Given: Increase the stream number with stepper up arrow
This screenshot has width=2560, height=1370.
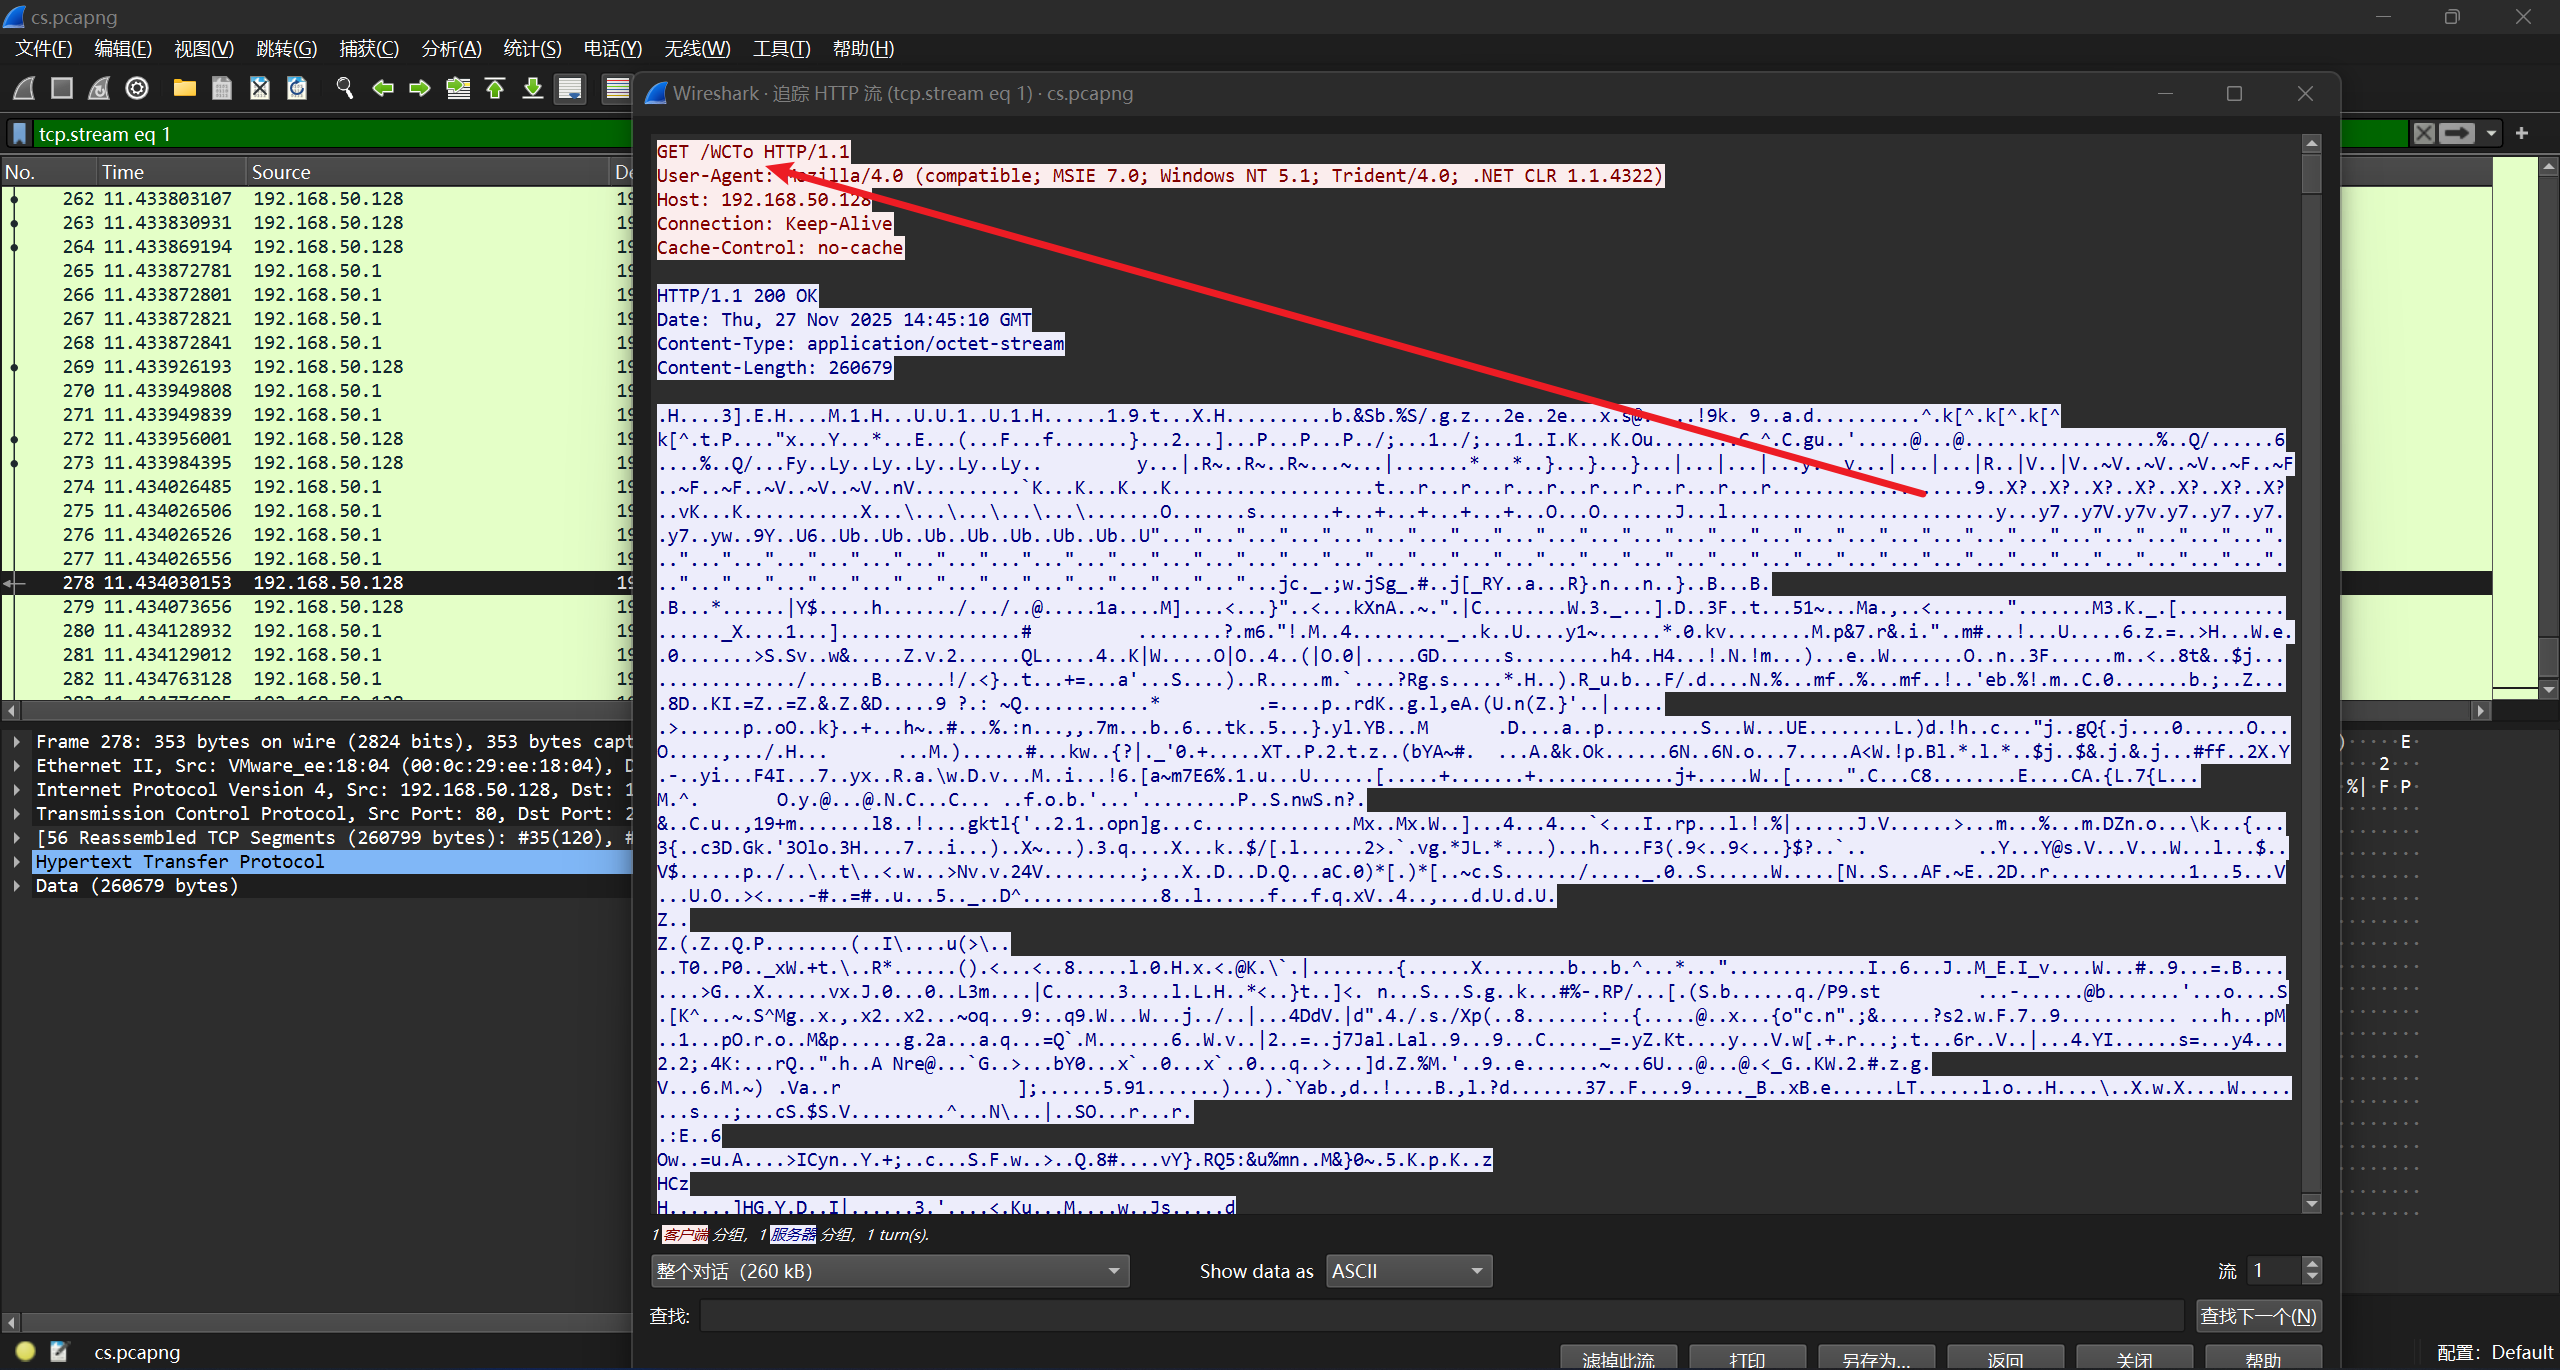Looking at the screenshot, I should [x=2311, y=1264].
